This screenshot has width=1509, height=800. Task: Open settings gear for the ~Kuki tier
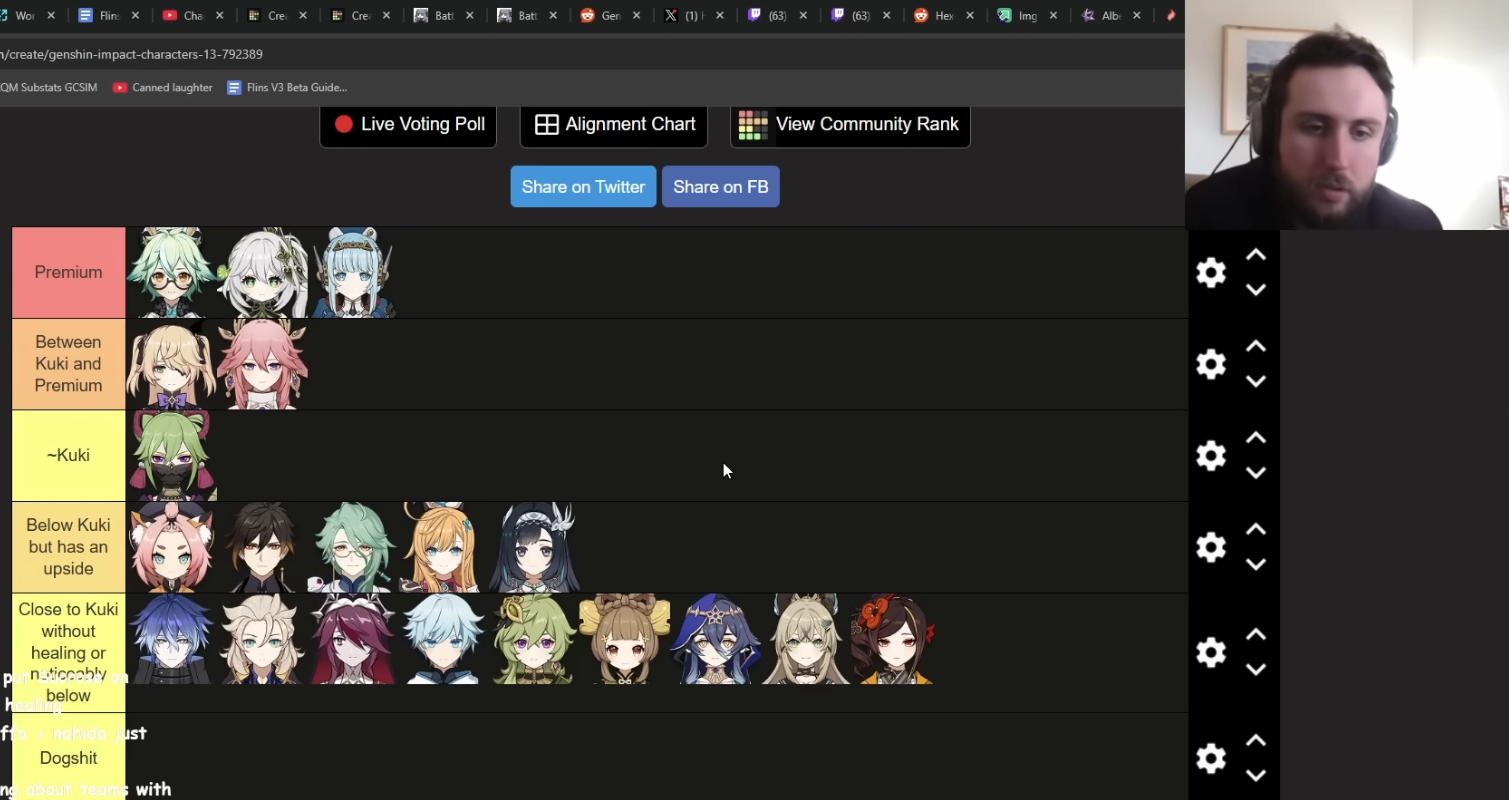pos(1211,456)
